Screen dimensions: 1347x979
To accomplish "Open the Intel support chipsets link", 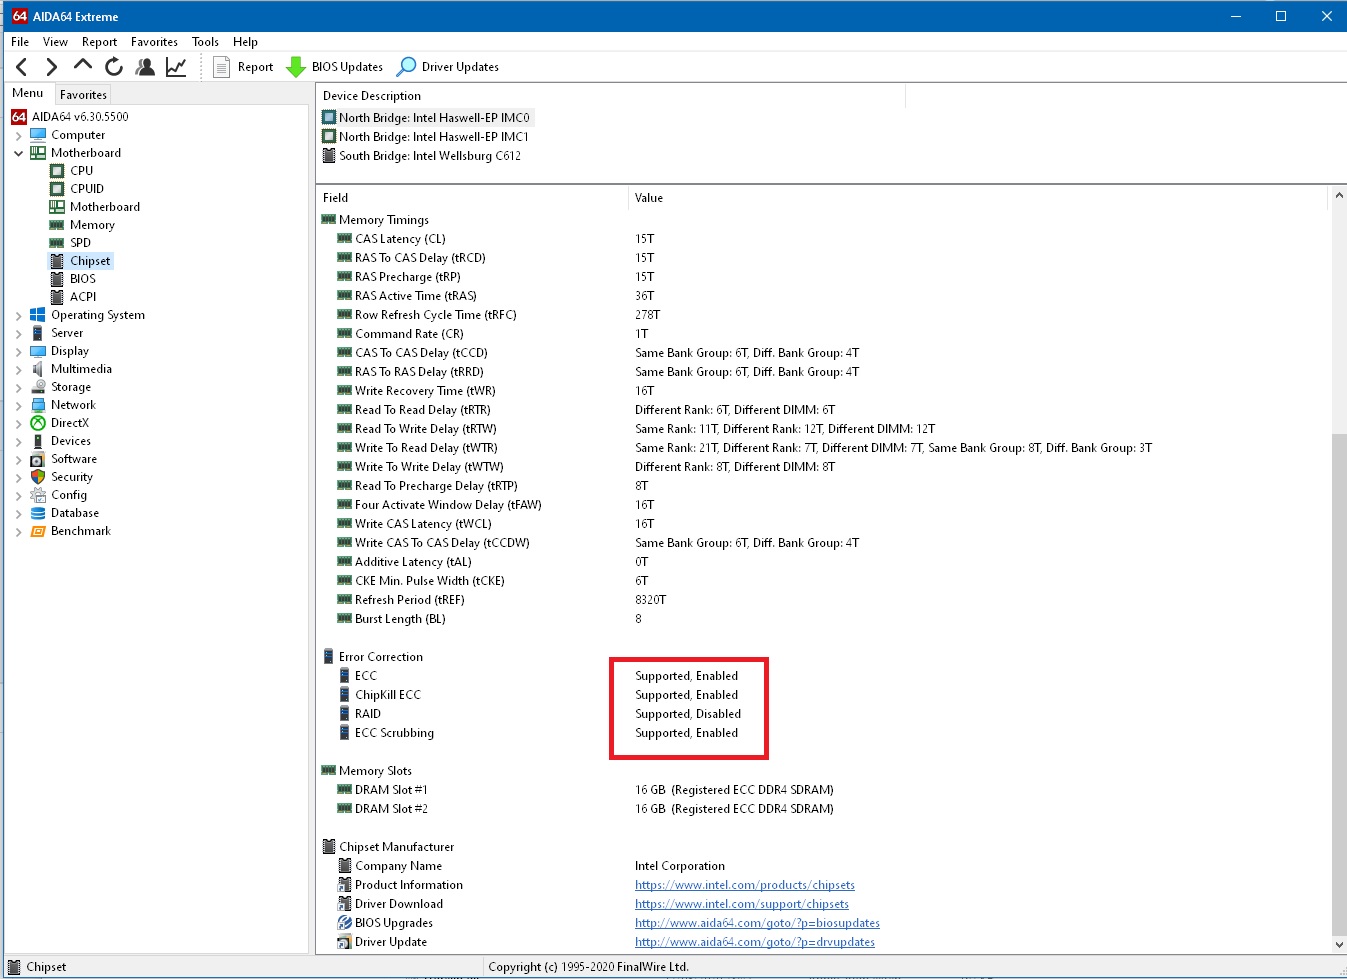I will click(x=742, y=904).
